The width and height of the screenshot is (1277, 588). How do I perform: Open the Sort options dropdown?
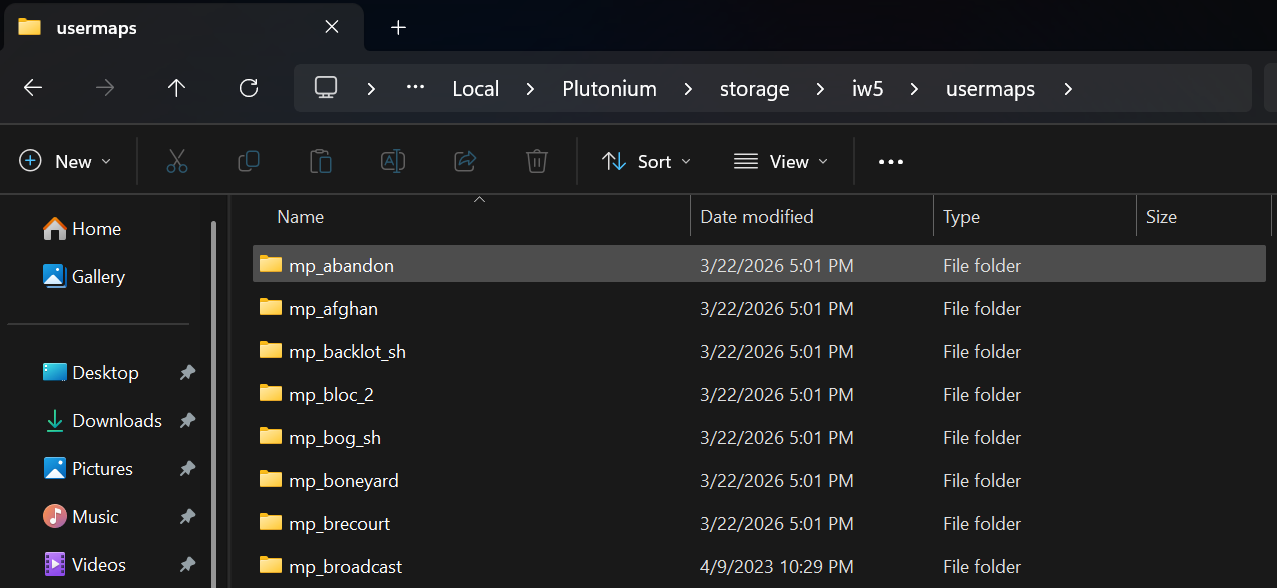[647, 161]
